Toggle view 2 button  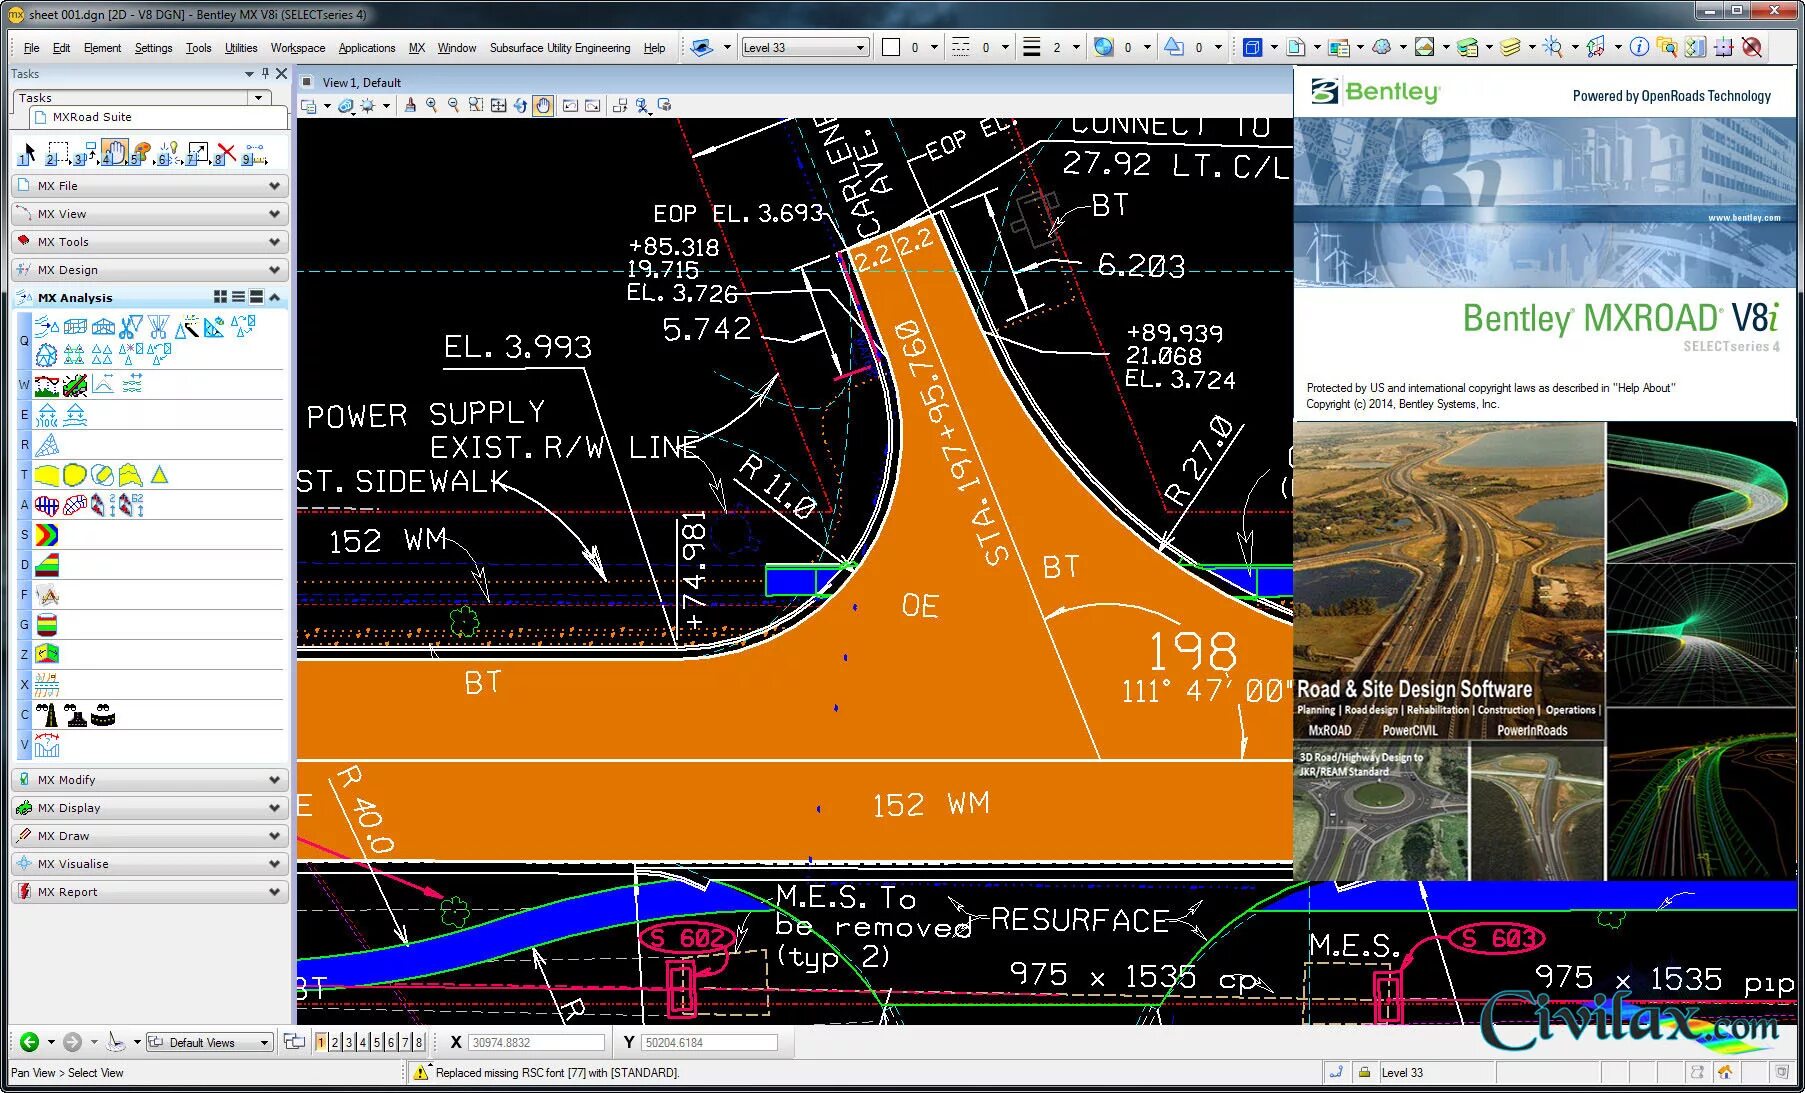coord(334,1042)
